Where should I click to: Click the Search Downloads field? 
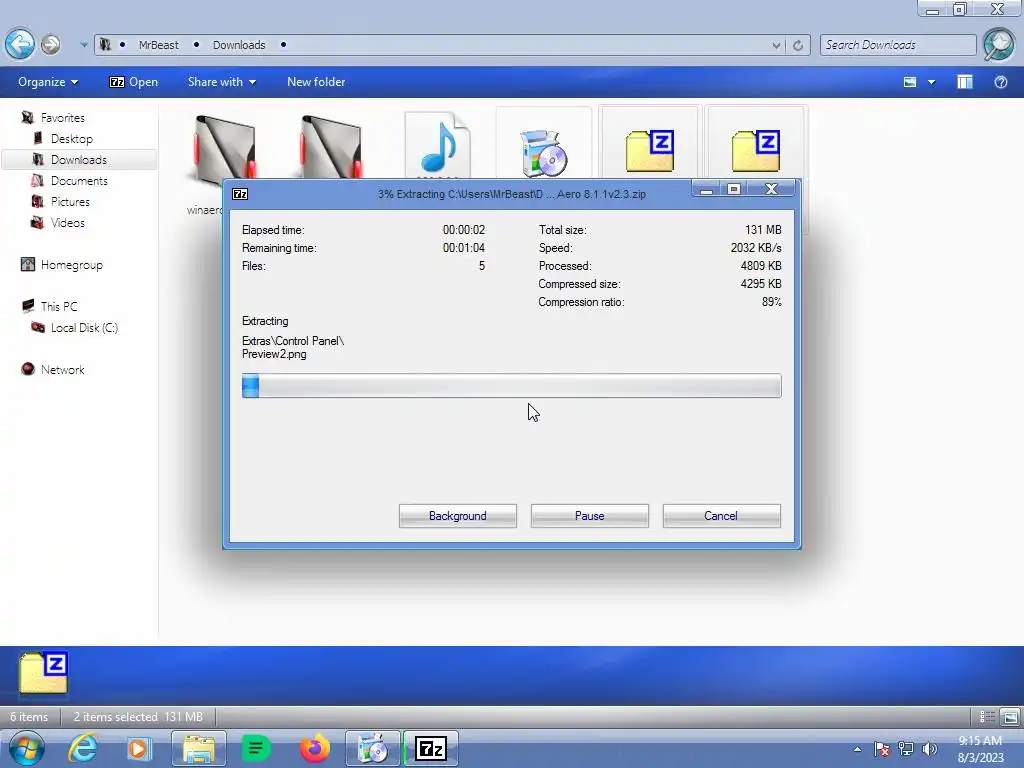pos(898,45)
